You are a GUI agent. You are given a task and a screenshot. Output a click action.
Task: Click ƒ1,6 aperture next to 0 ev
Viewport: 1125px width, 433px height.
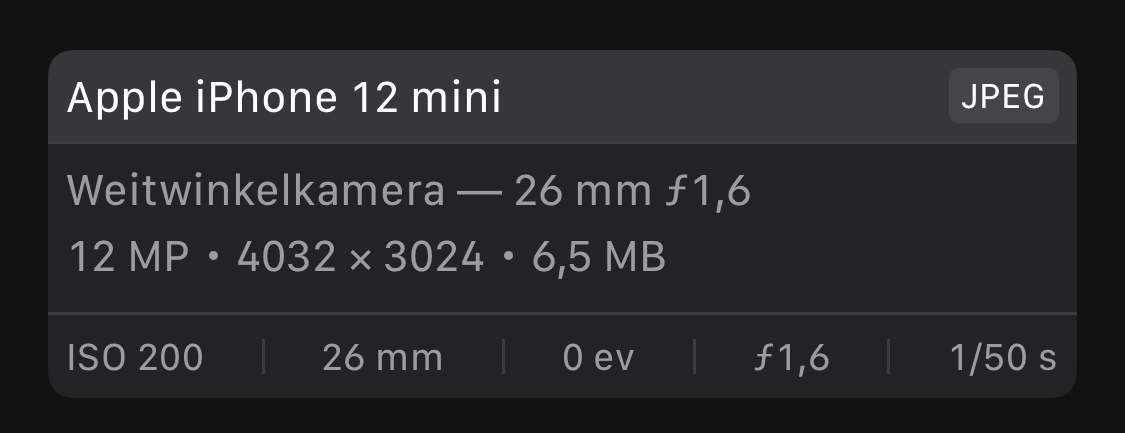coord(790,357)
